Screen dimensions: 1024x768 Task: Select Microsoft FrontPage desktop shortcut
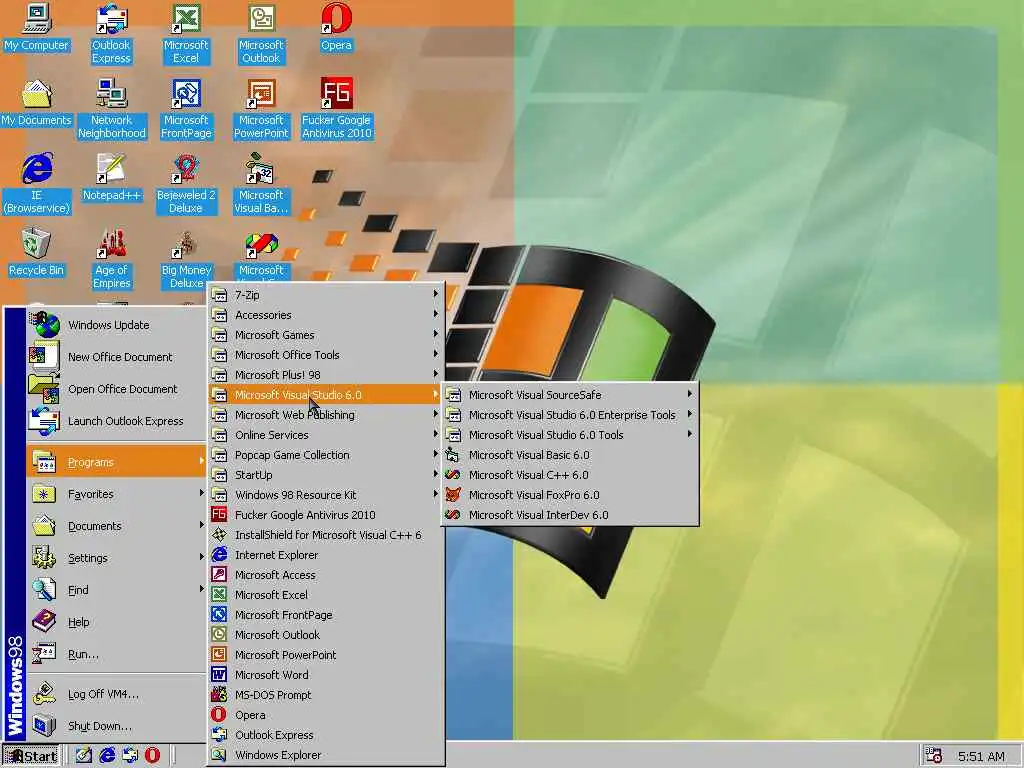click(x=186, y=109)
